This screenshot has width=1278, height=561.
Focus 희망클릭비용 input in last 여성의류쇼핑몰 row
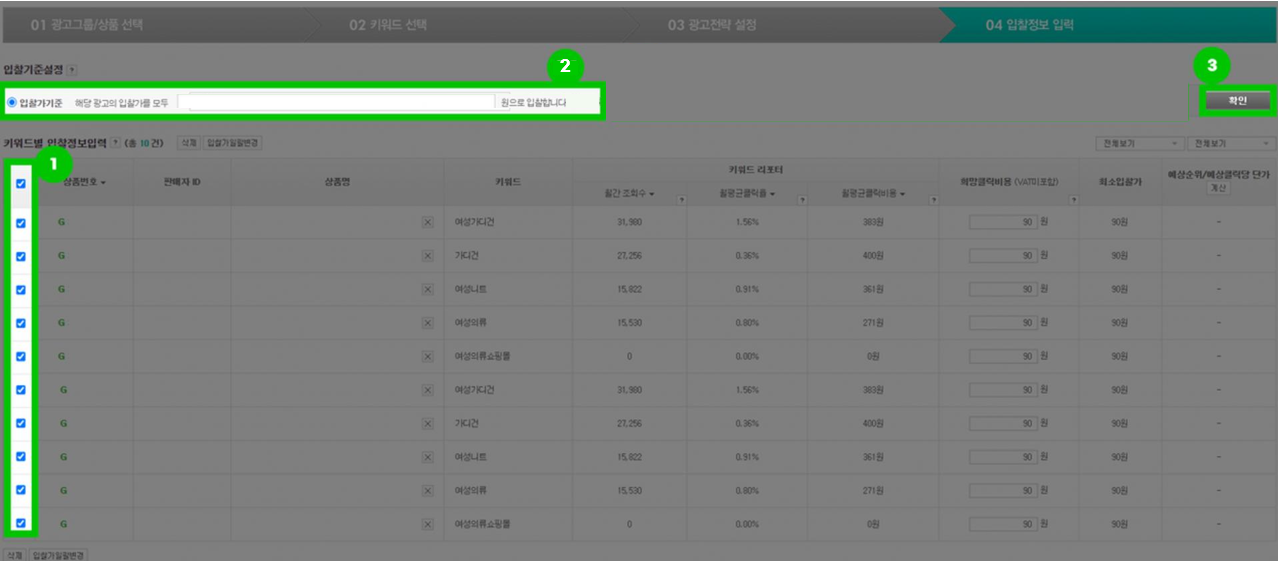[1003, 524]
